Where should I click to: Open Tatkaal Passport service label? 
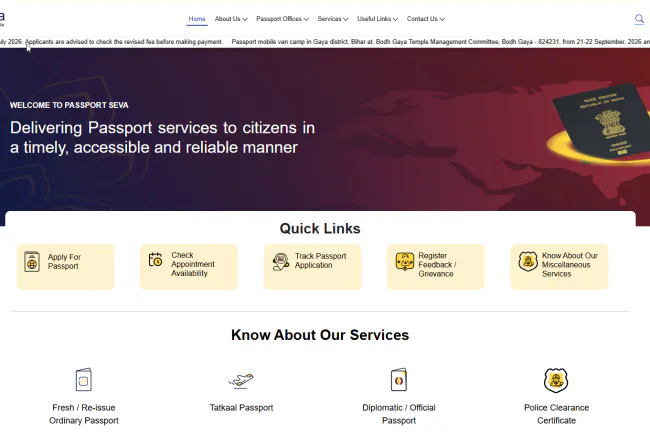(x=241, y=408)
